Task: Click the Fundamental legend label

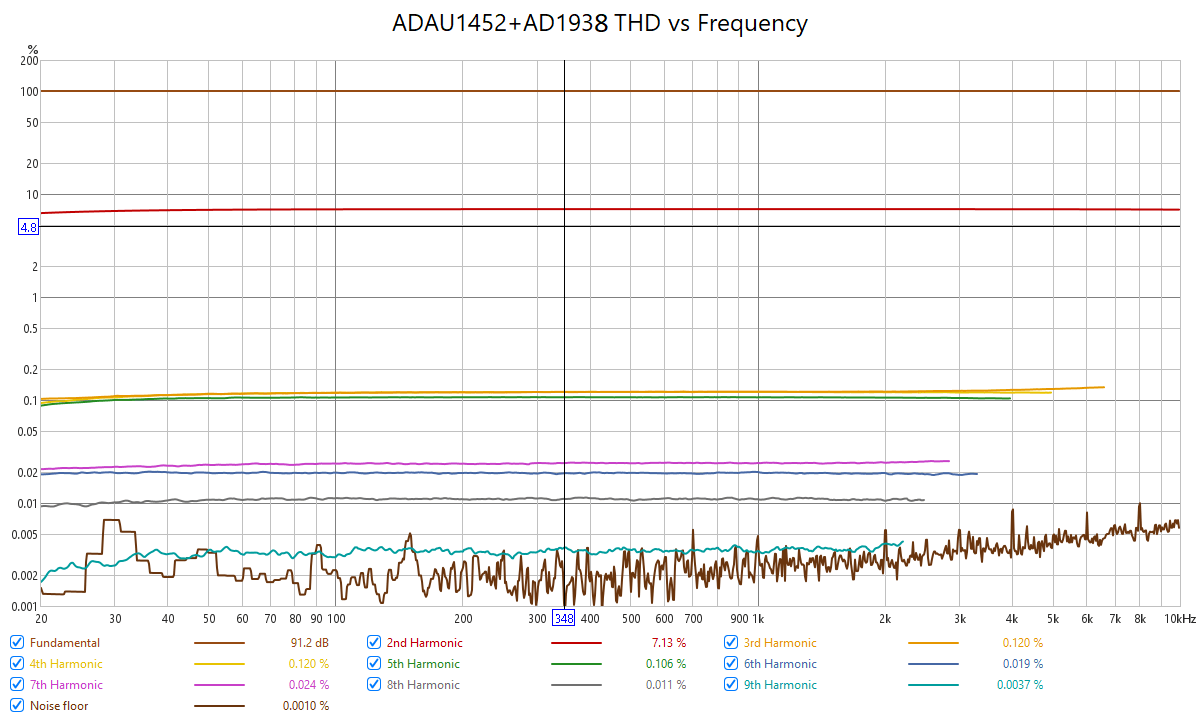Action: [65, 643]
